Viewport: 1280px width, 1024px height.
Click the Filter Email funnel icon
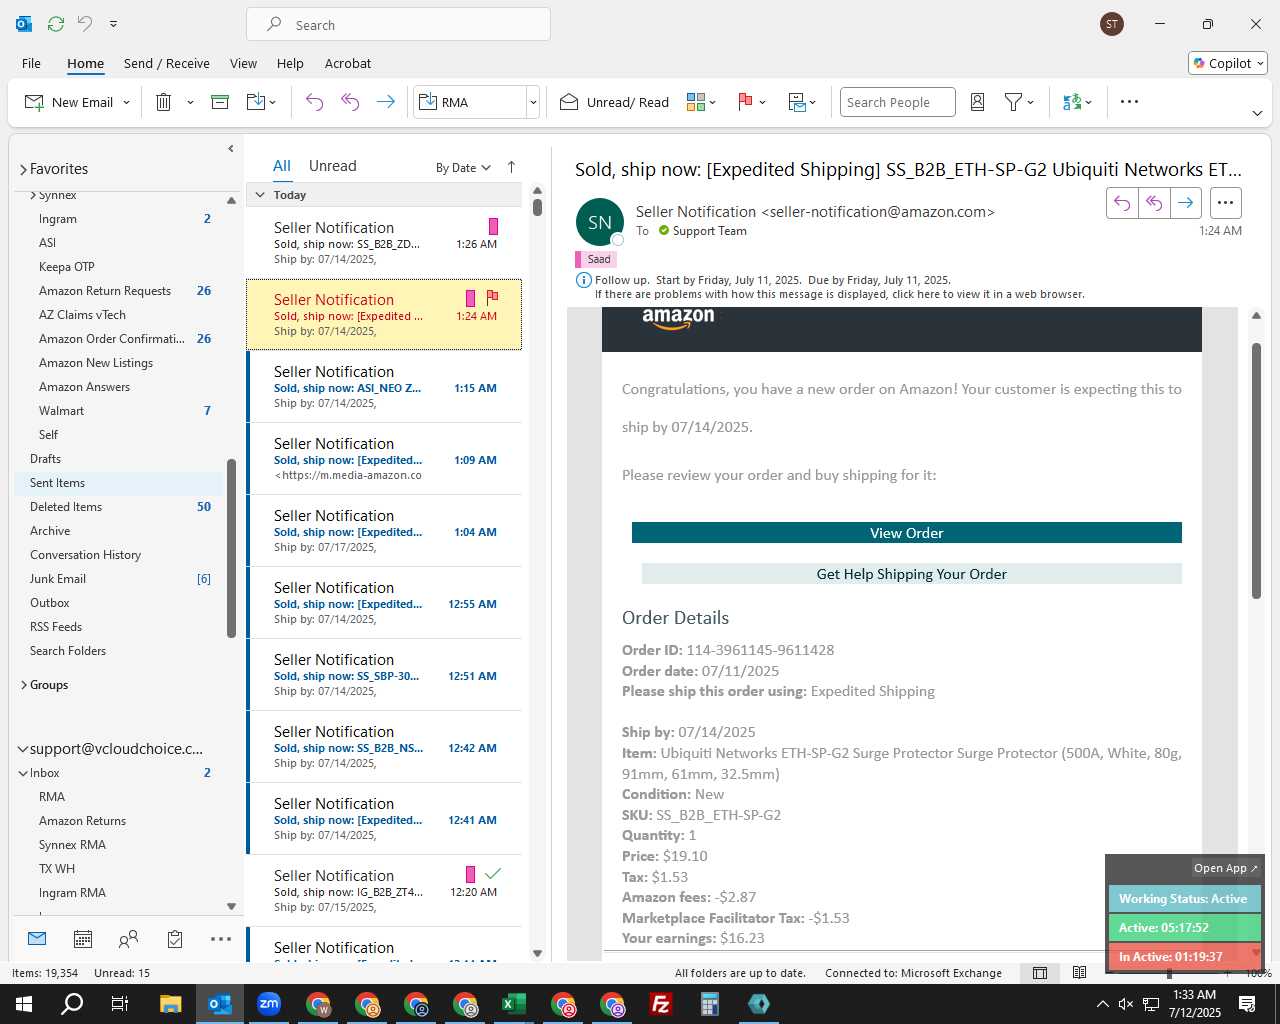tap(1013, 102)
